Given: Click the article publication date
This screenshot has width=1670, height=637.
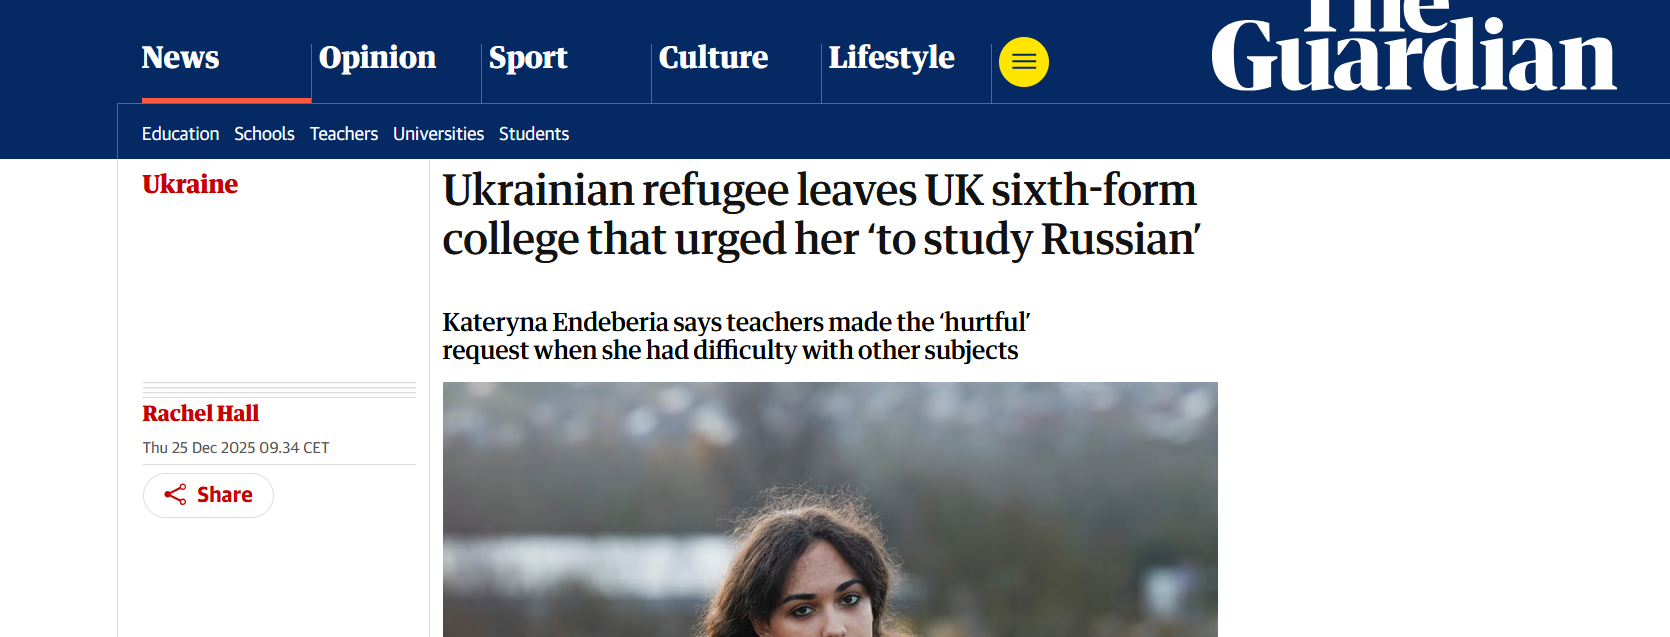Looking at the screenshot, I should [236, 448].
